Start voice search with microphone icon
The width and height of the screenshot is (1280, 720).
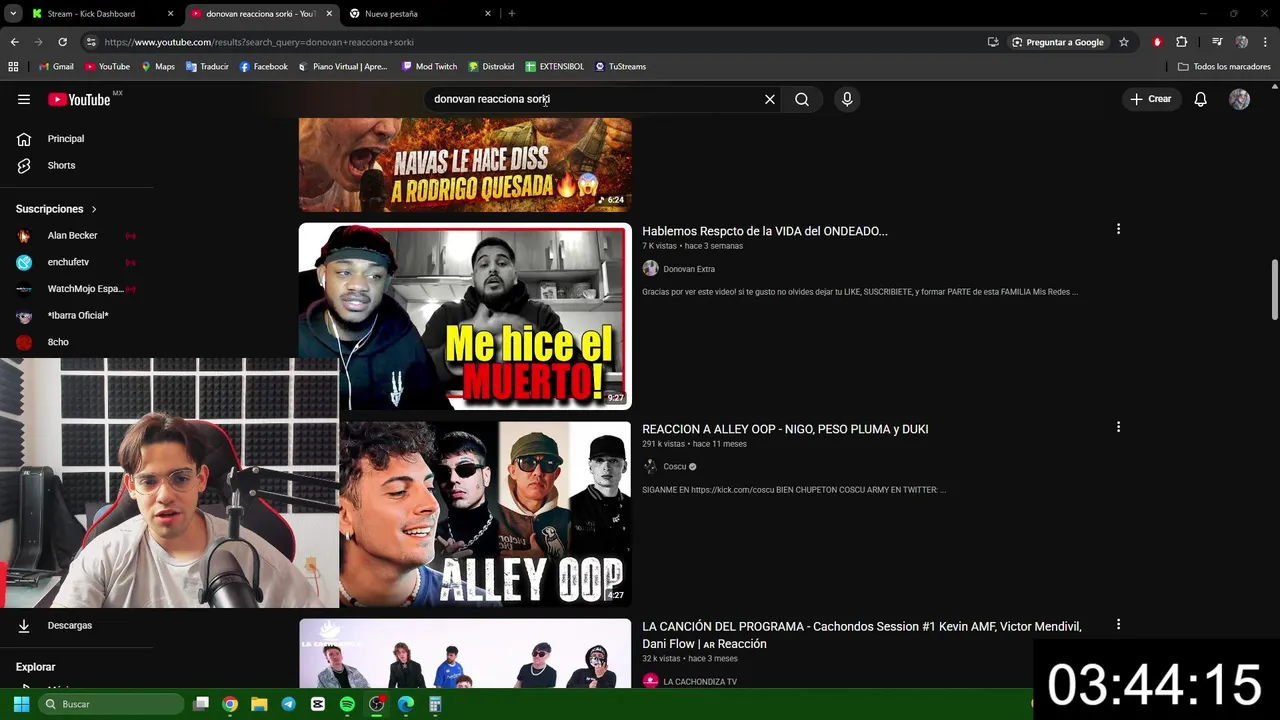point(847,99)
